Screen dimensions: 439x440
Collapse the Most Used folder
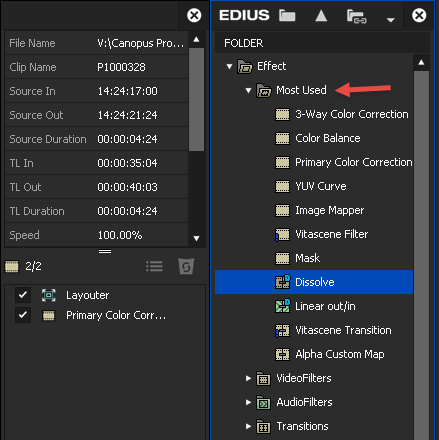(x=248, y=90)
